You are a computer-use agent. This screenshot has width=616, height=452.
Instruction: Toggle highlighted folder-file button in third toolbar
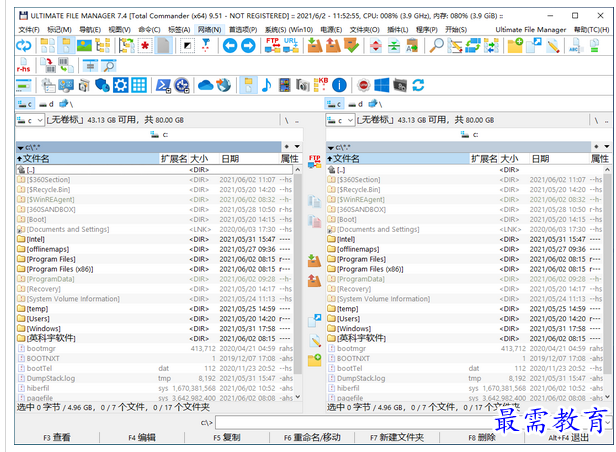[248, 85]
